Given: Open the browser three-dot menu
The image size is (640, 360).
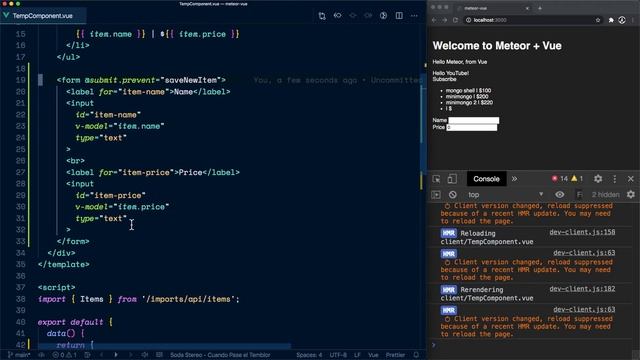Looking at the screenshot, I should tap(633, 20).
